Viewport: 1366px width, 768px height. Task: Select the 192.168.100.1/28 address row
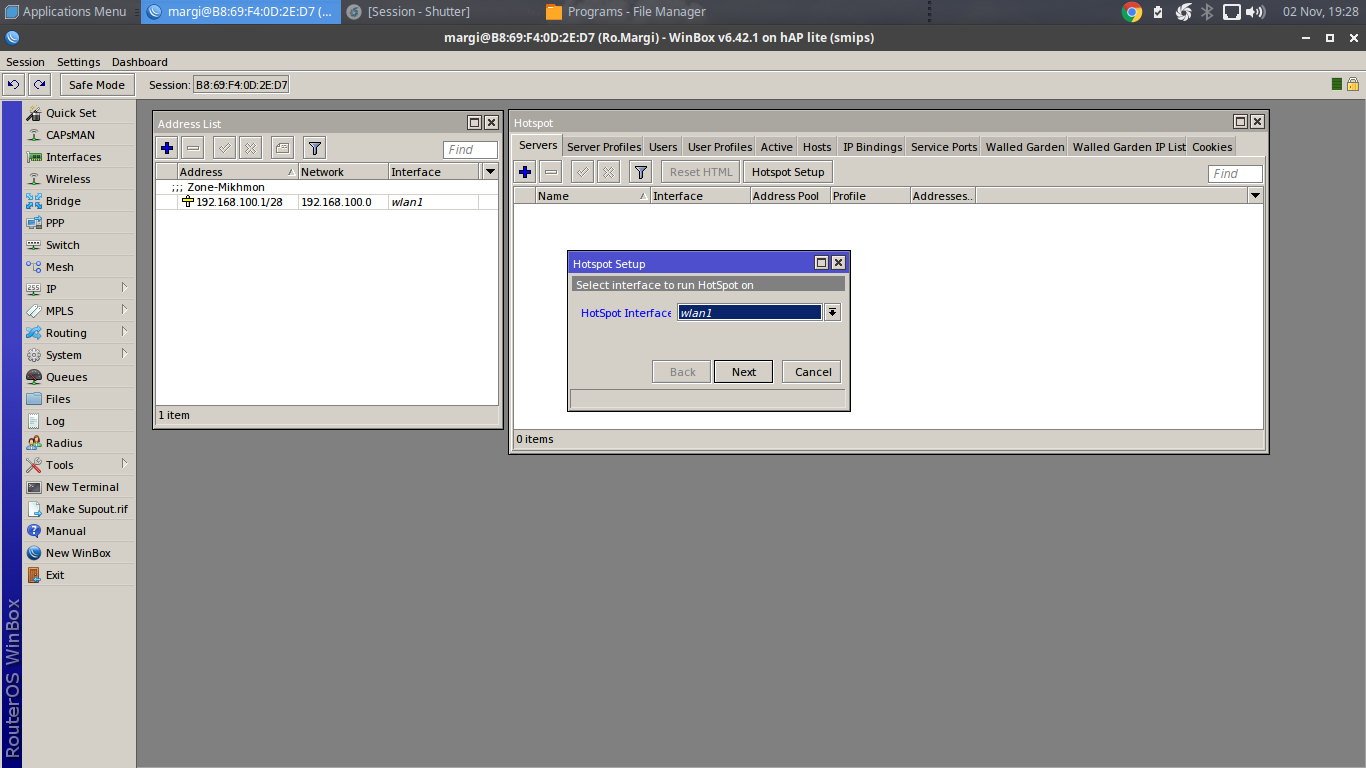326,202
